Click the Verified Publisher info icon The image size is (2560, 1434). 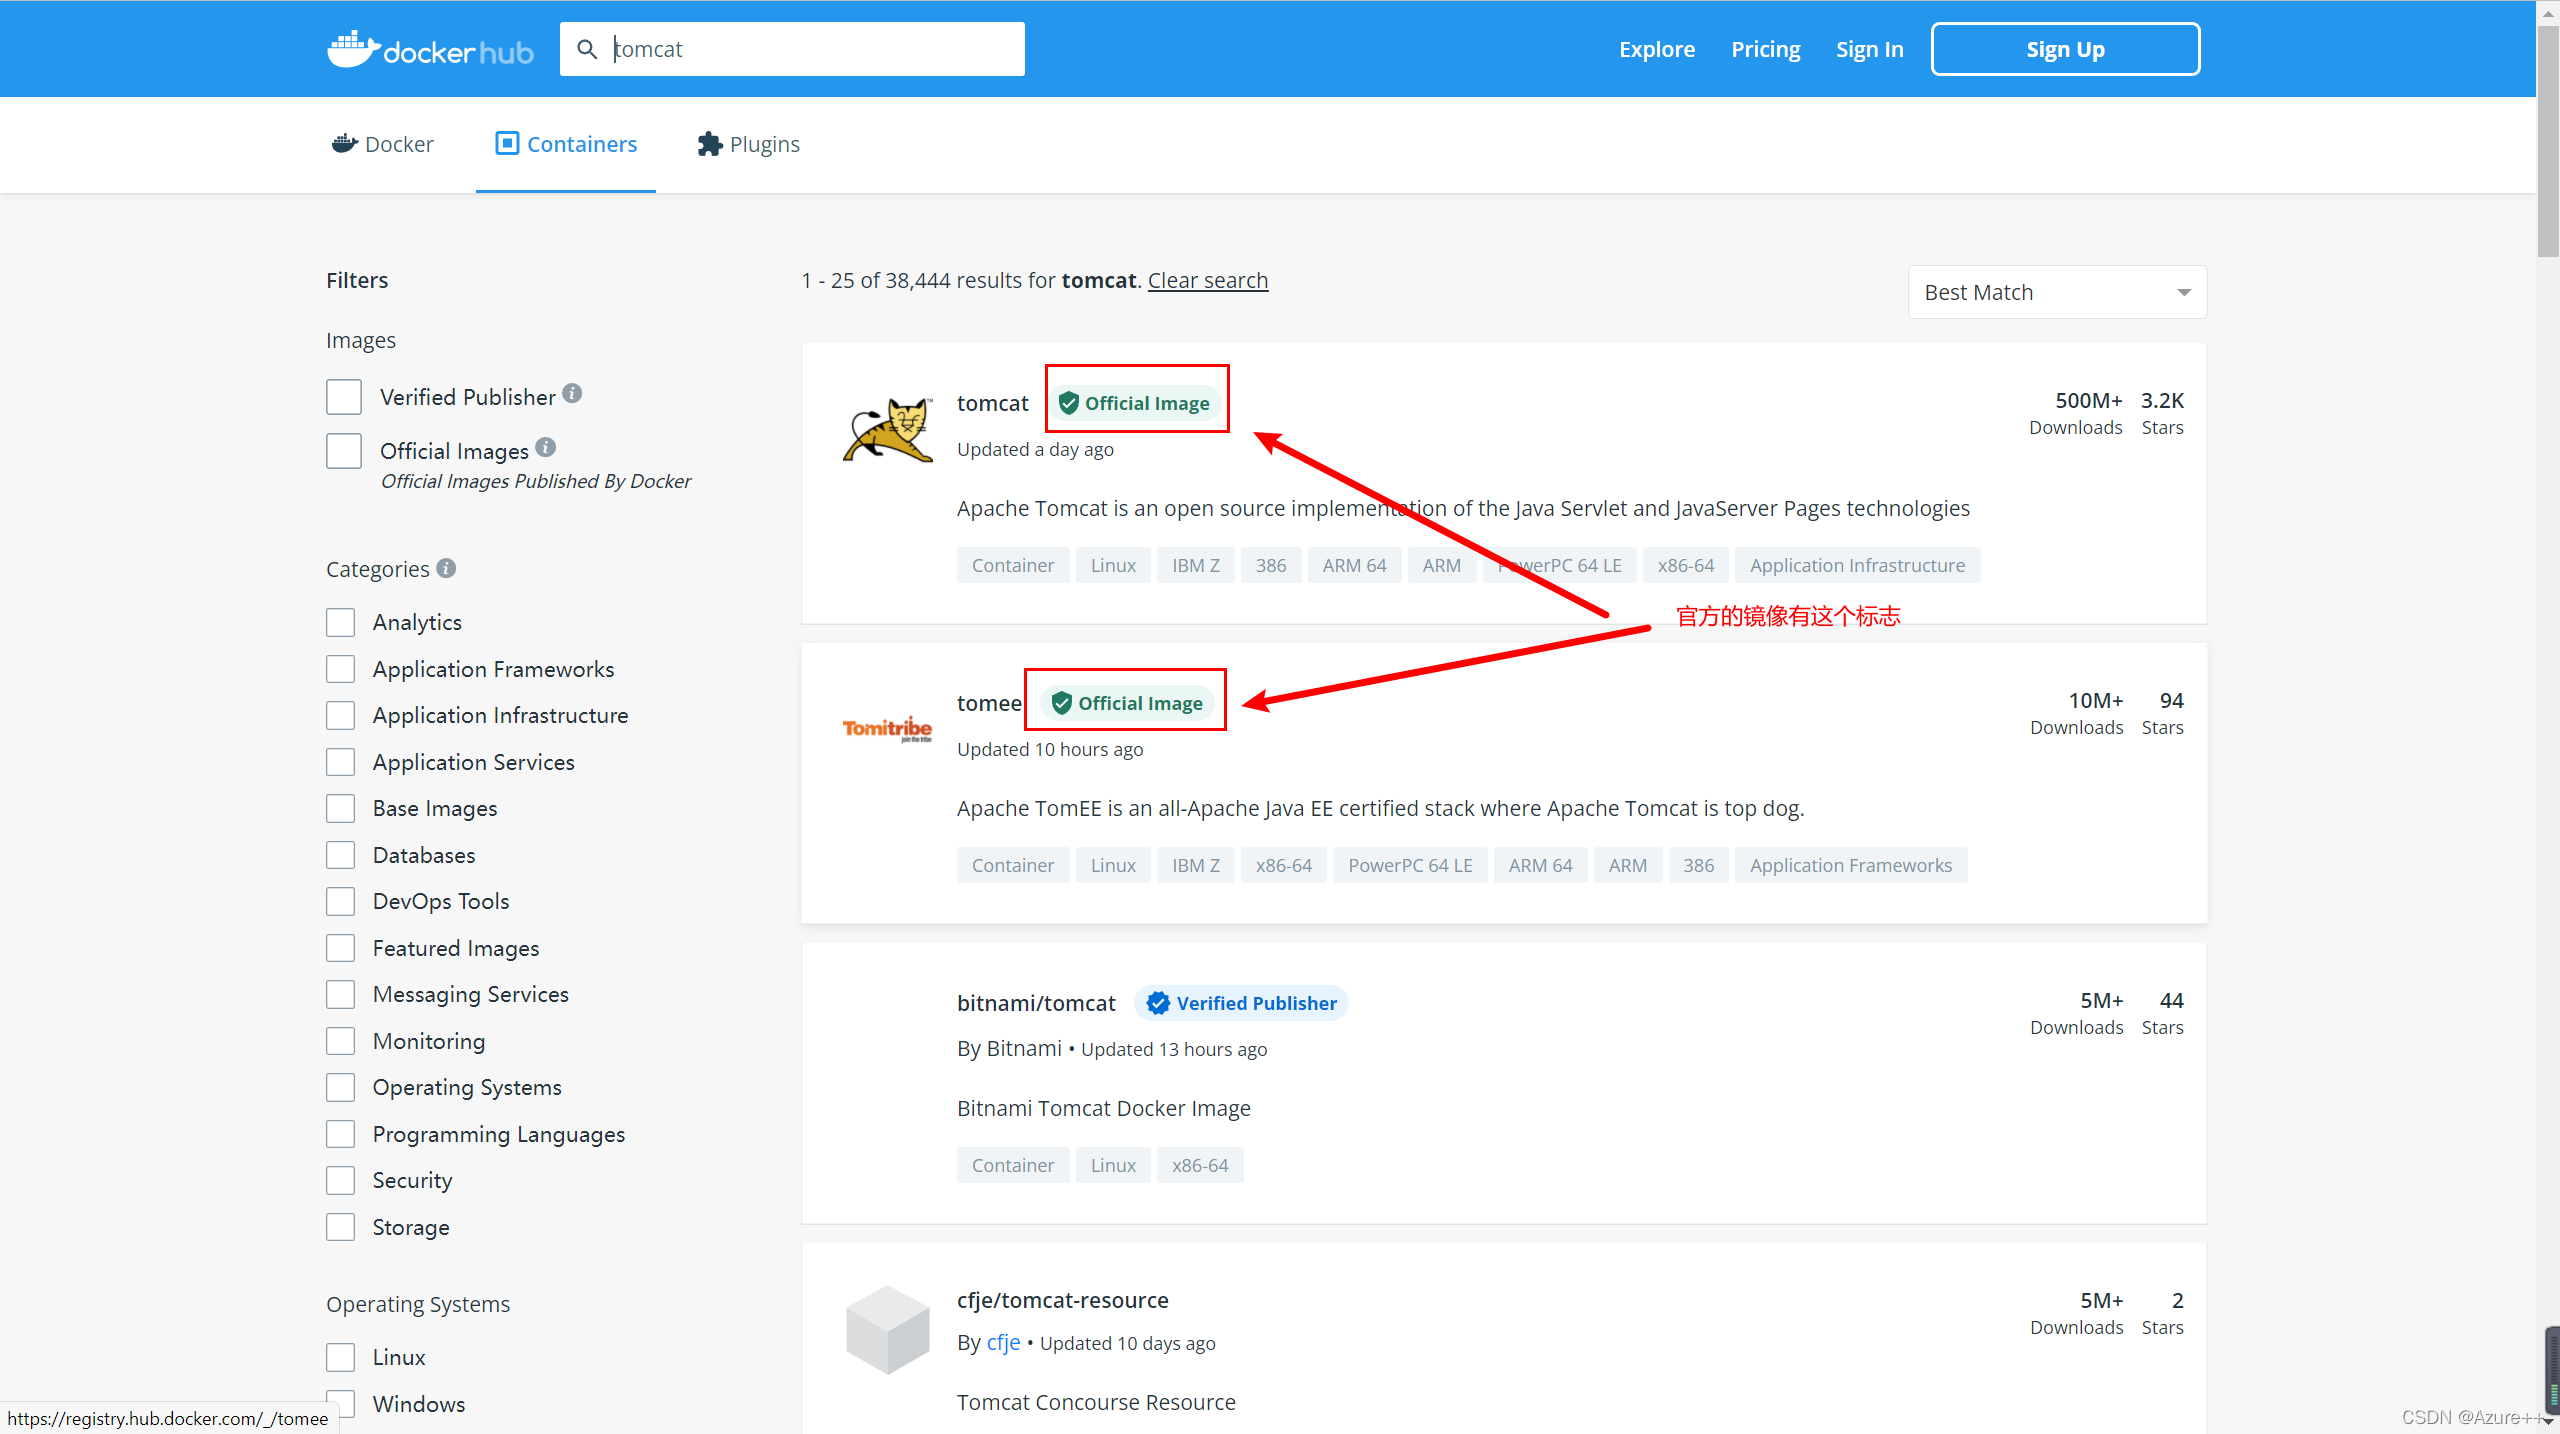(572, 393)
